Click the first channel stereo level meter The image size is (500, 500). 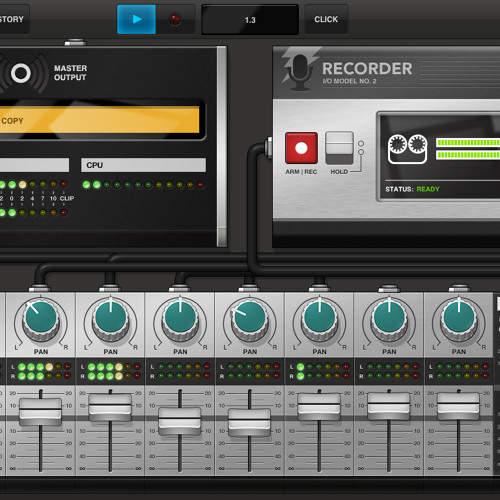[41, 371]
